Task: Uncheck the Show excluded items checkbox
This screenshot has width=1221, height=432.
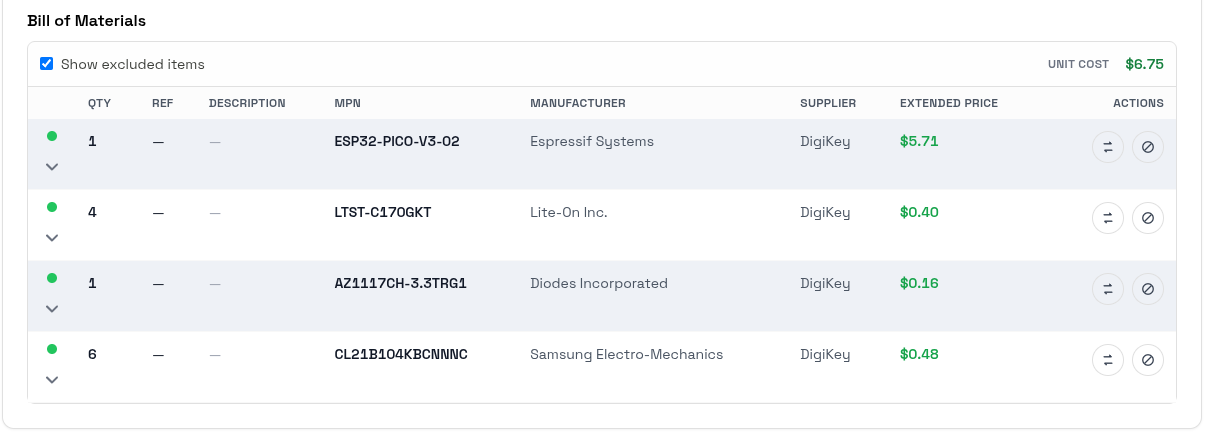Action: [x=47, y=64]
